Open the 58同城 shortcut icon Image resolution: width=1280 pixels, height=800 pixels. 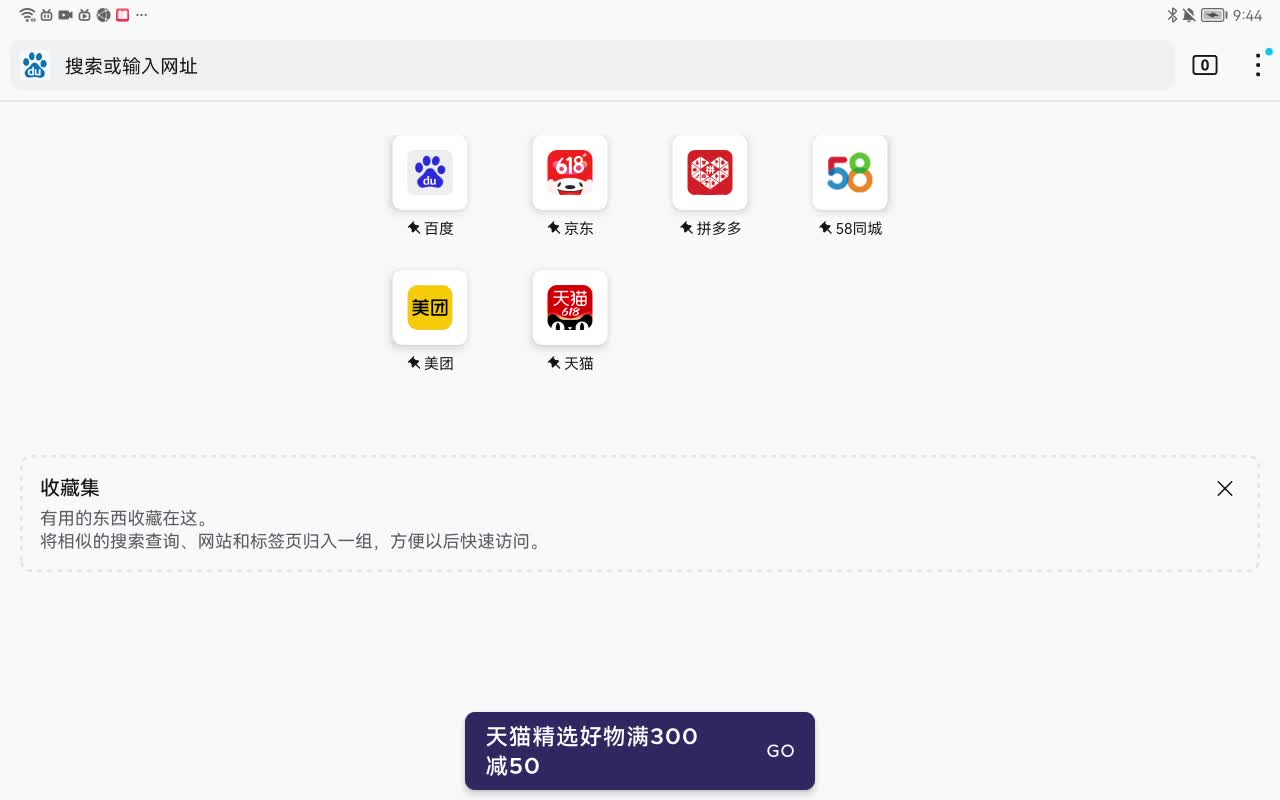(850, 172)
